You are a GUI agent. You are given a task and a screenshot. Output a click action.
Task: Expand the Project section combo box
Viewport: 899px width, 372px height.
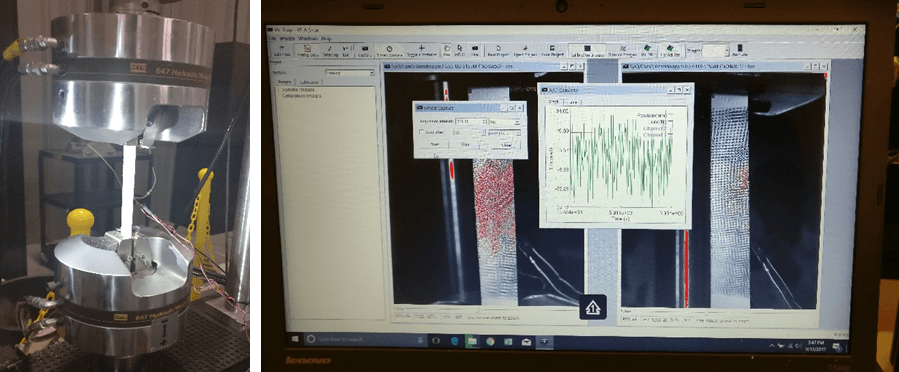pos(349,73)
